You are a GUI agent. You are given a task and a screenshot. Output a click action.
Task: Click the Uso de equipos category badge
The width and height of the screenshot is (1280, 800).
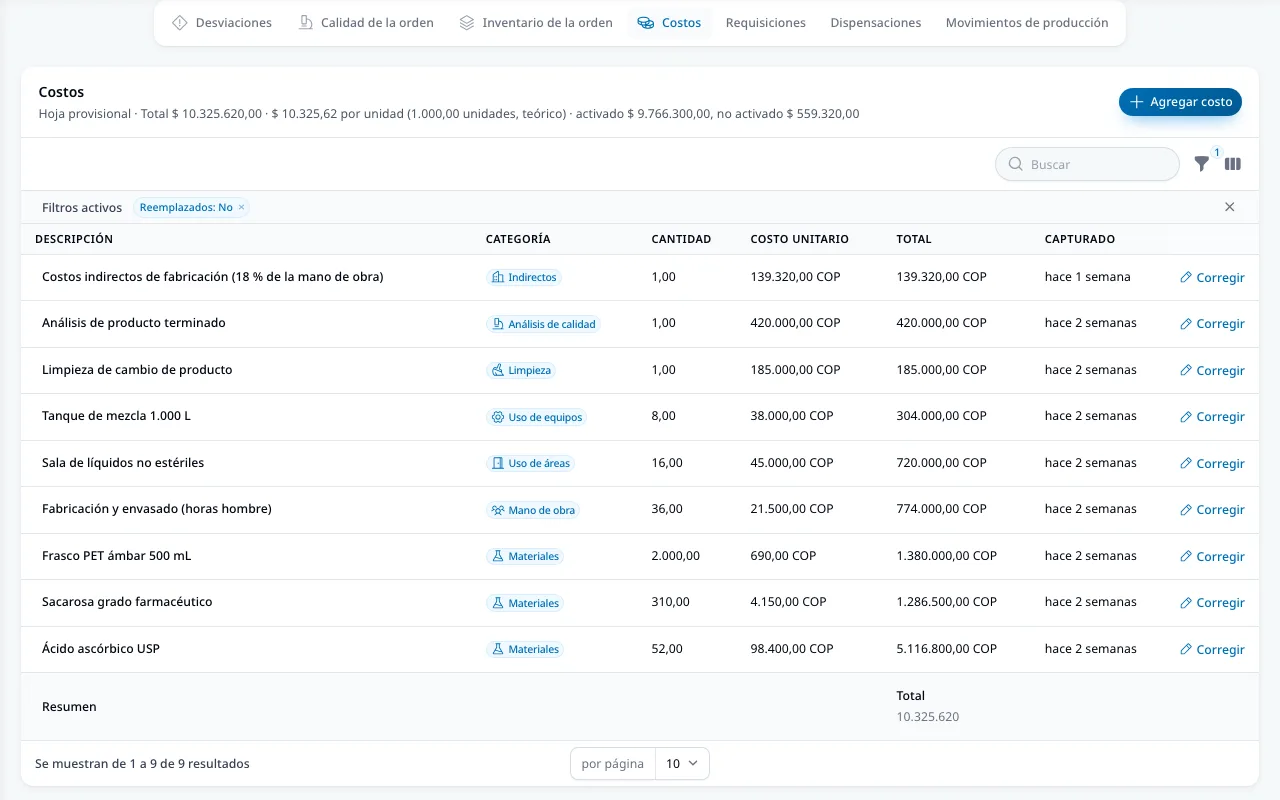536,417
